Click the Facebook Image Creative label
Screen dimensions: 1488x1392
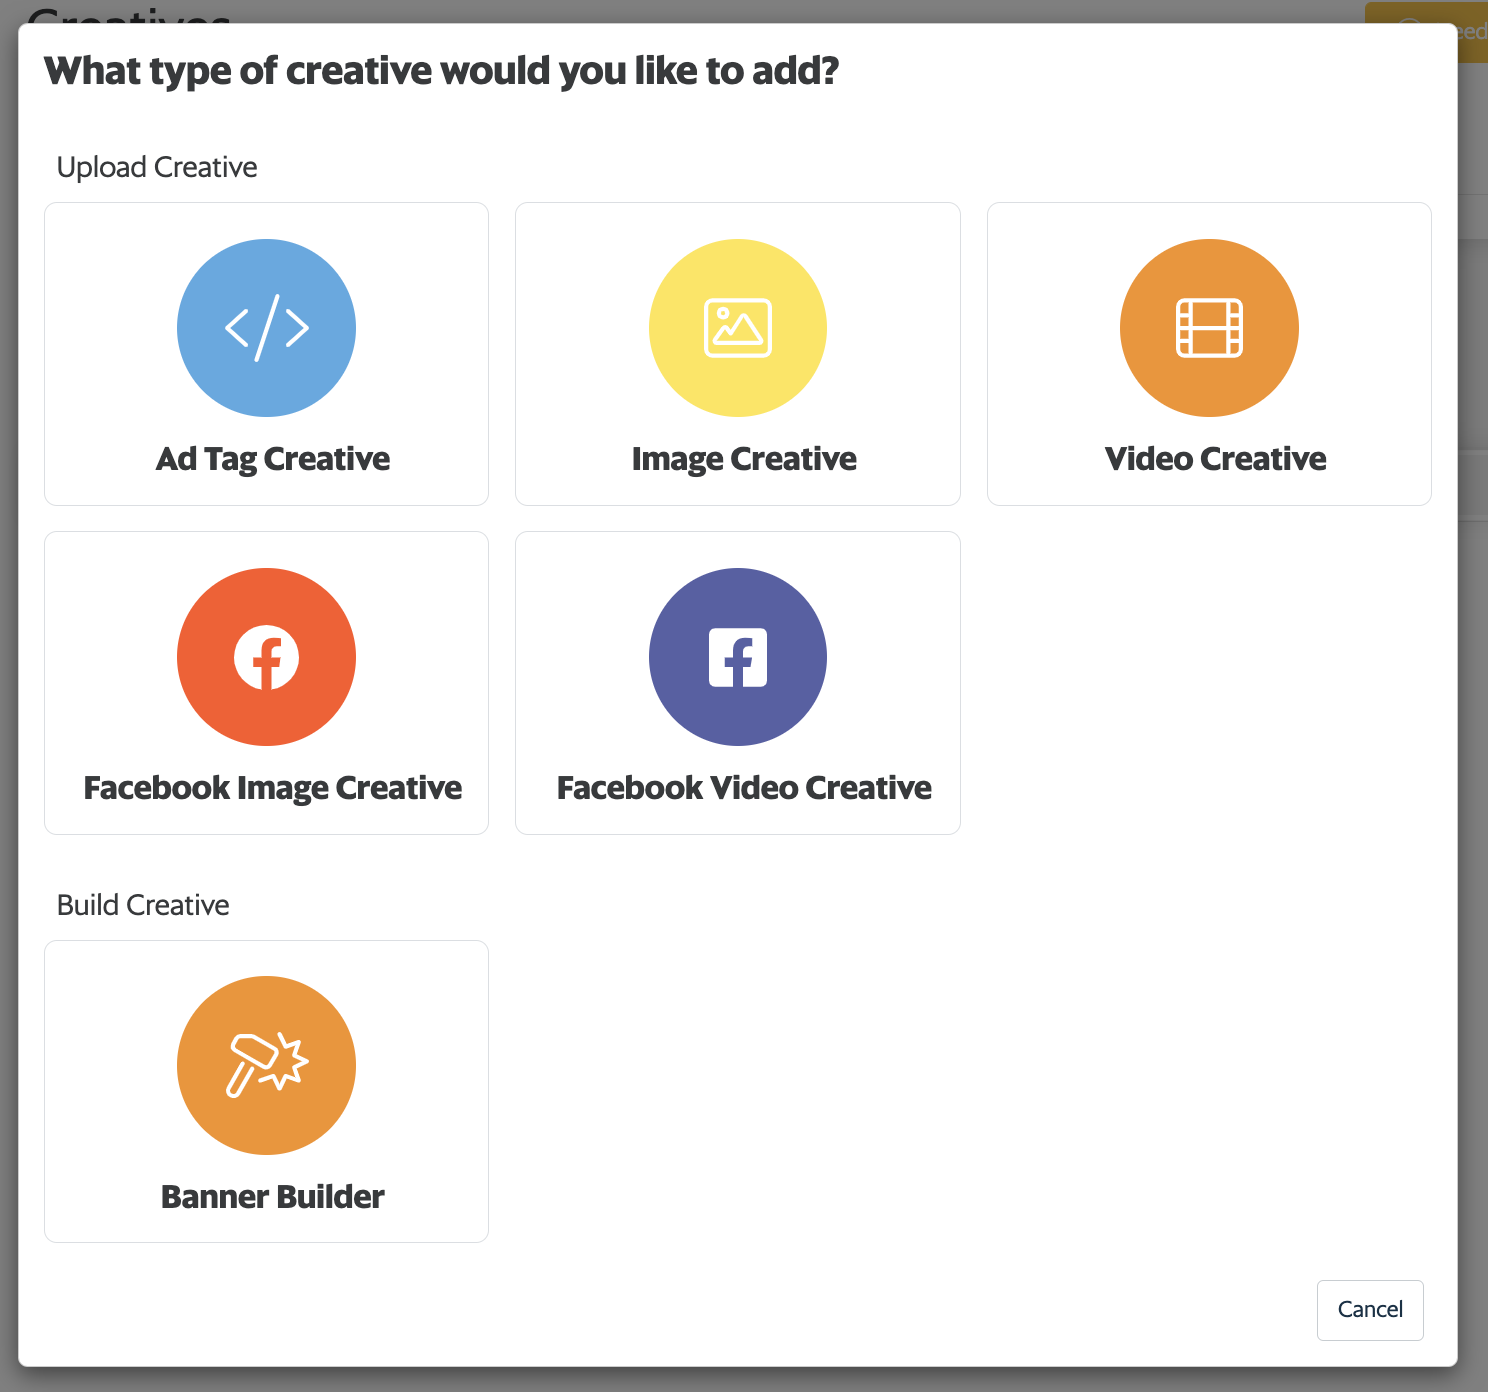tap(273, 788)
